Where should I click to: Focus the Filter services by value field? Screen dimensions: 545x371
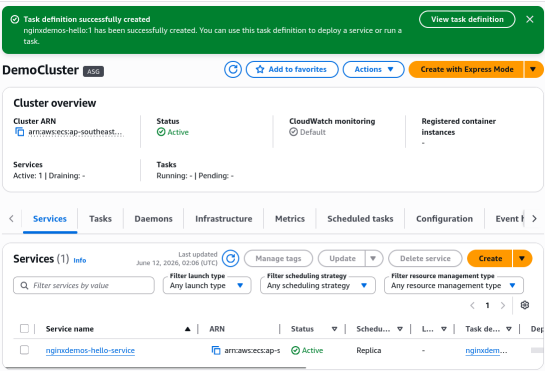click(x=84, y=285)
